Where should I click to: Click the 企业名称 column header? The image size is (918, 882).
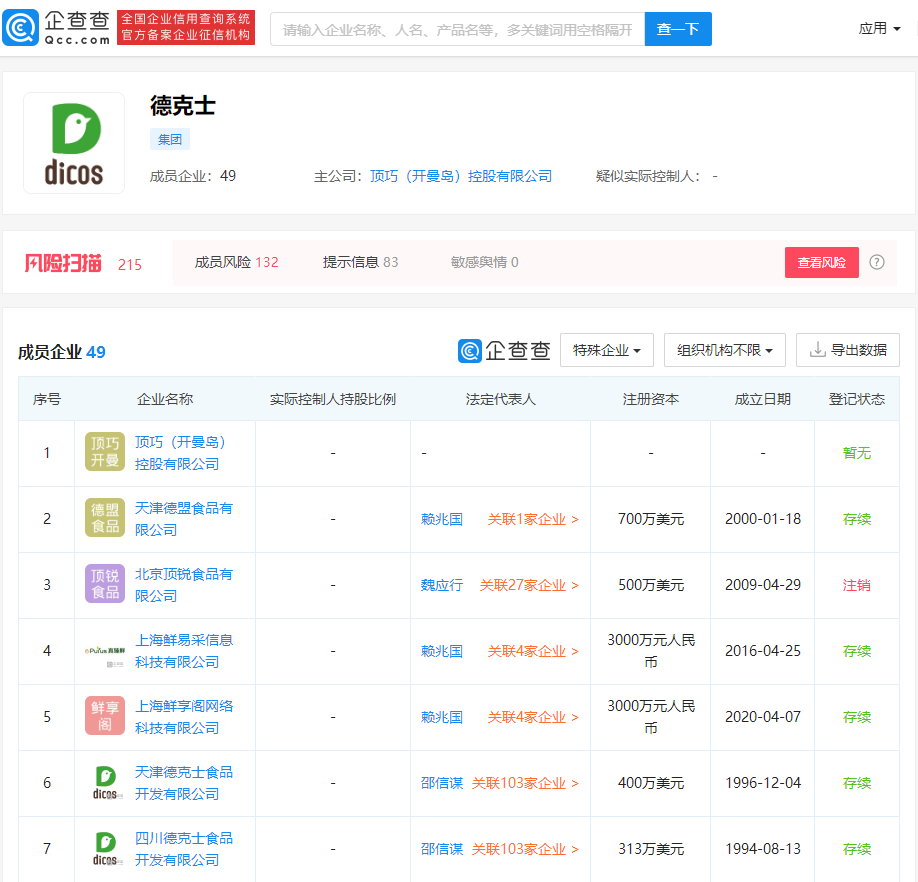(165, 399)
